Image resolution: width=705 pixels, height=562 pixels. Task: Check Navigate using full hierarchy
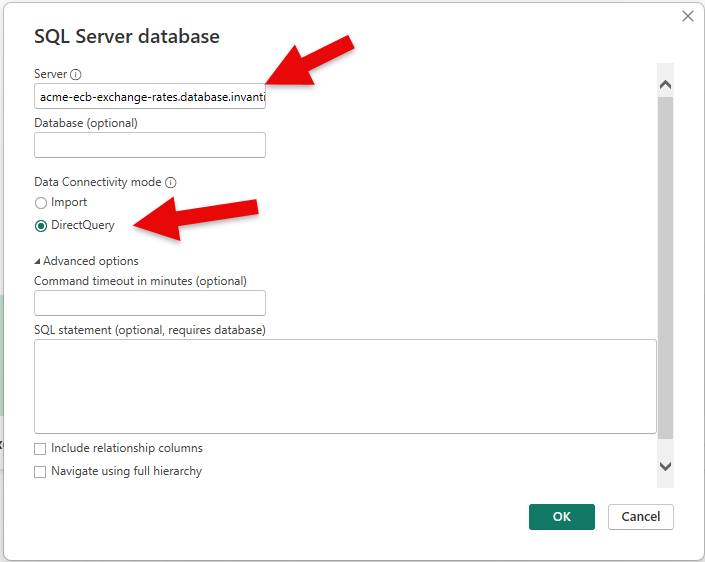41,471
